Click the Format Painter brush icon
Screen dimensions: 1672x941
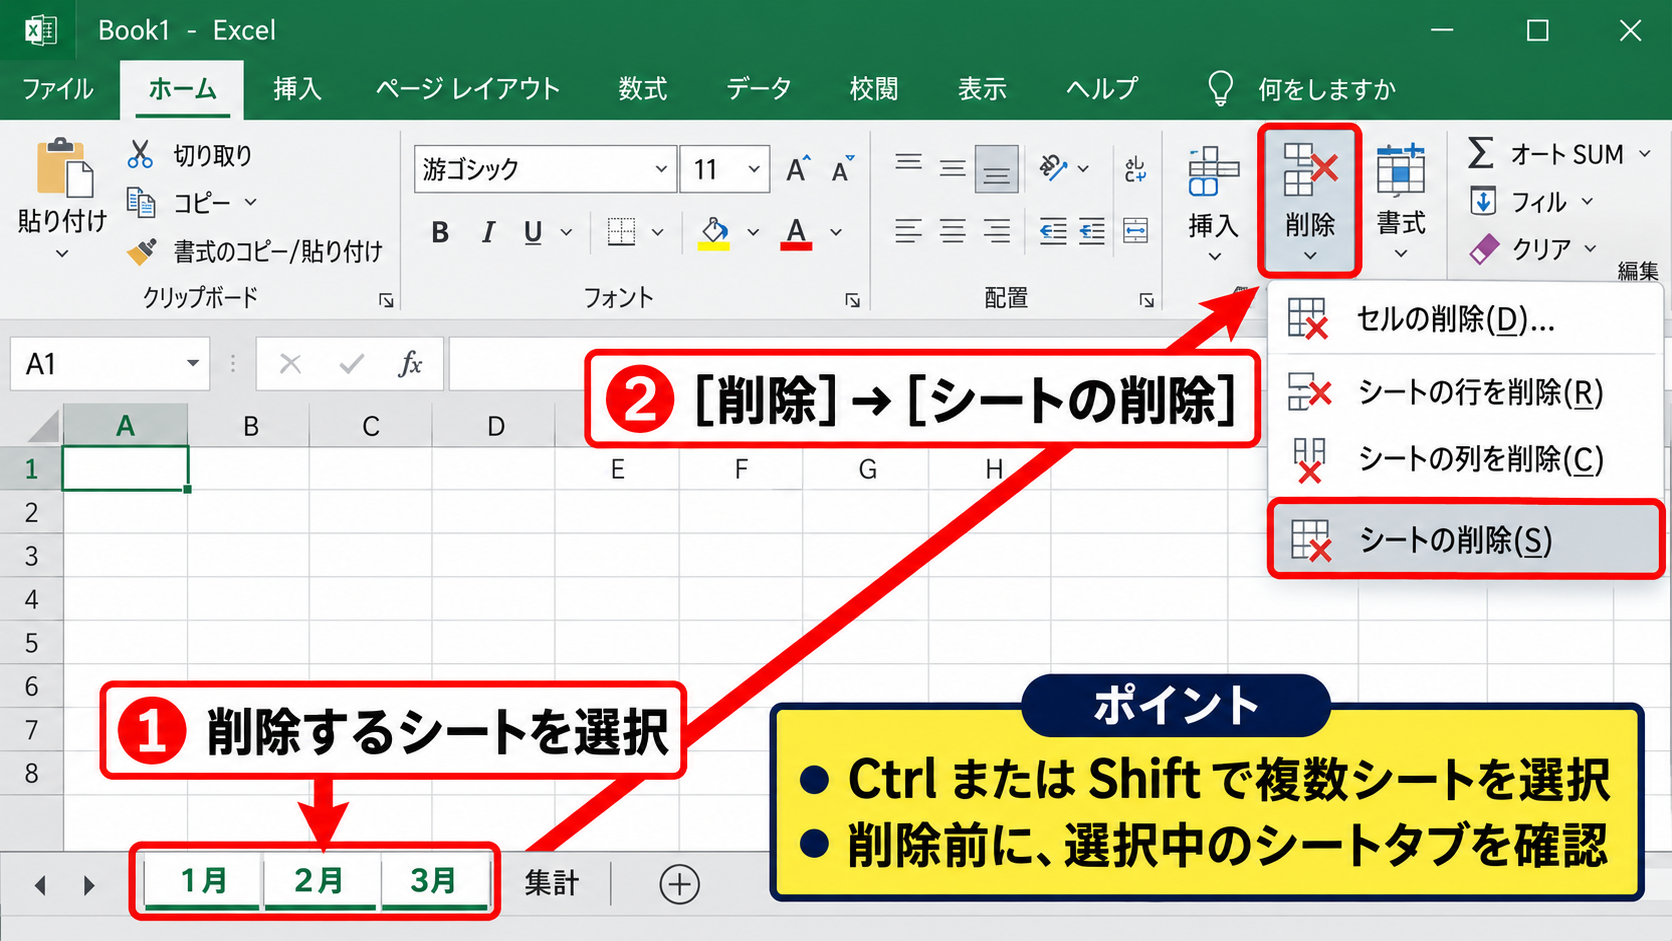click(x=141, y=251)
